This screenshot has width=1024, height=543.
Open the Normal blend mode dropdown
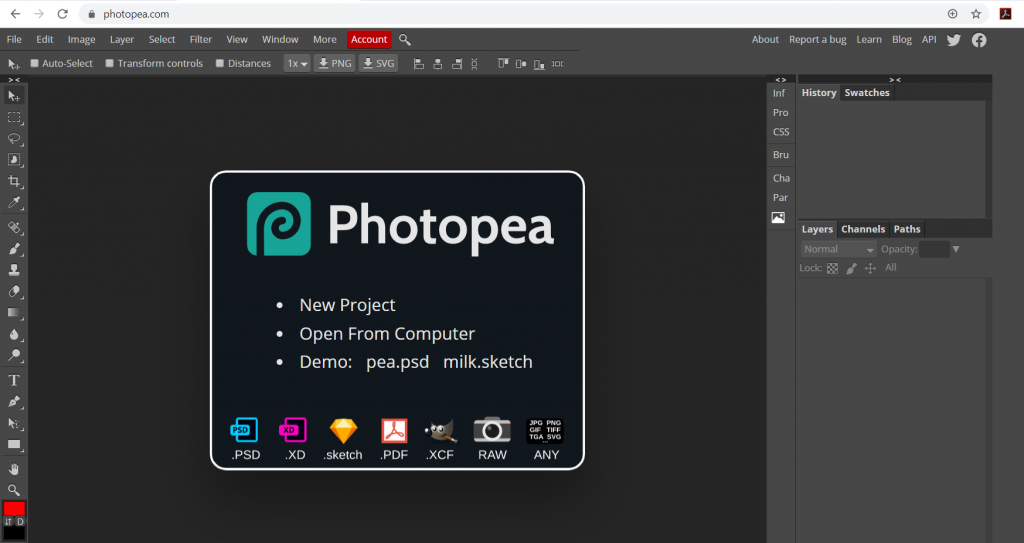pos(839,249)
